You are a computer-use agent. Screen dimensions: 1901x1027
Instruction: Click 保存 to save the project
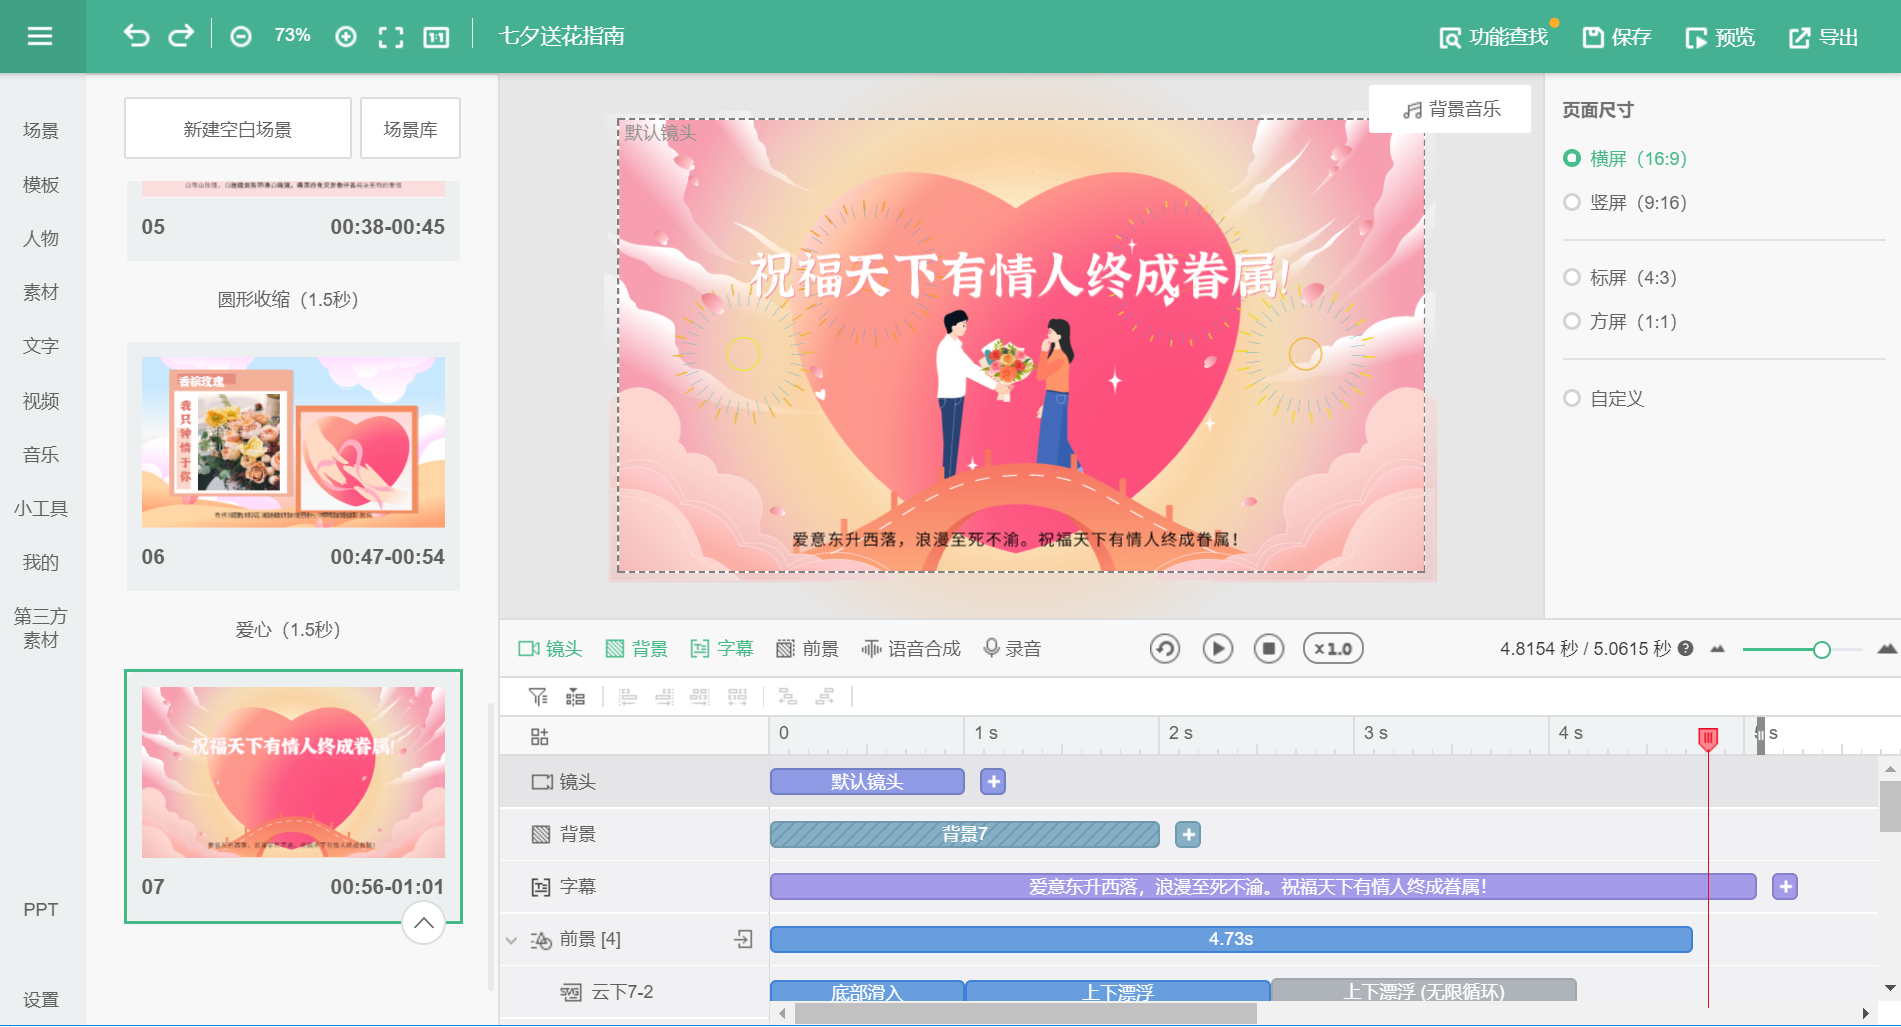tap(1617, 37)
